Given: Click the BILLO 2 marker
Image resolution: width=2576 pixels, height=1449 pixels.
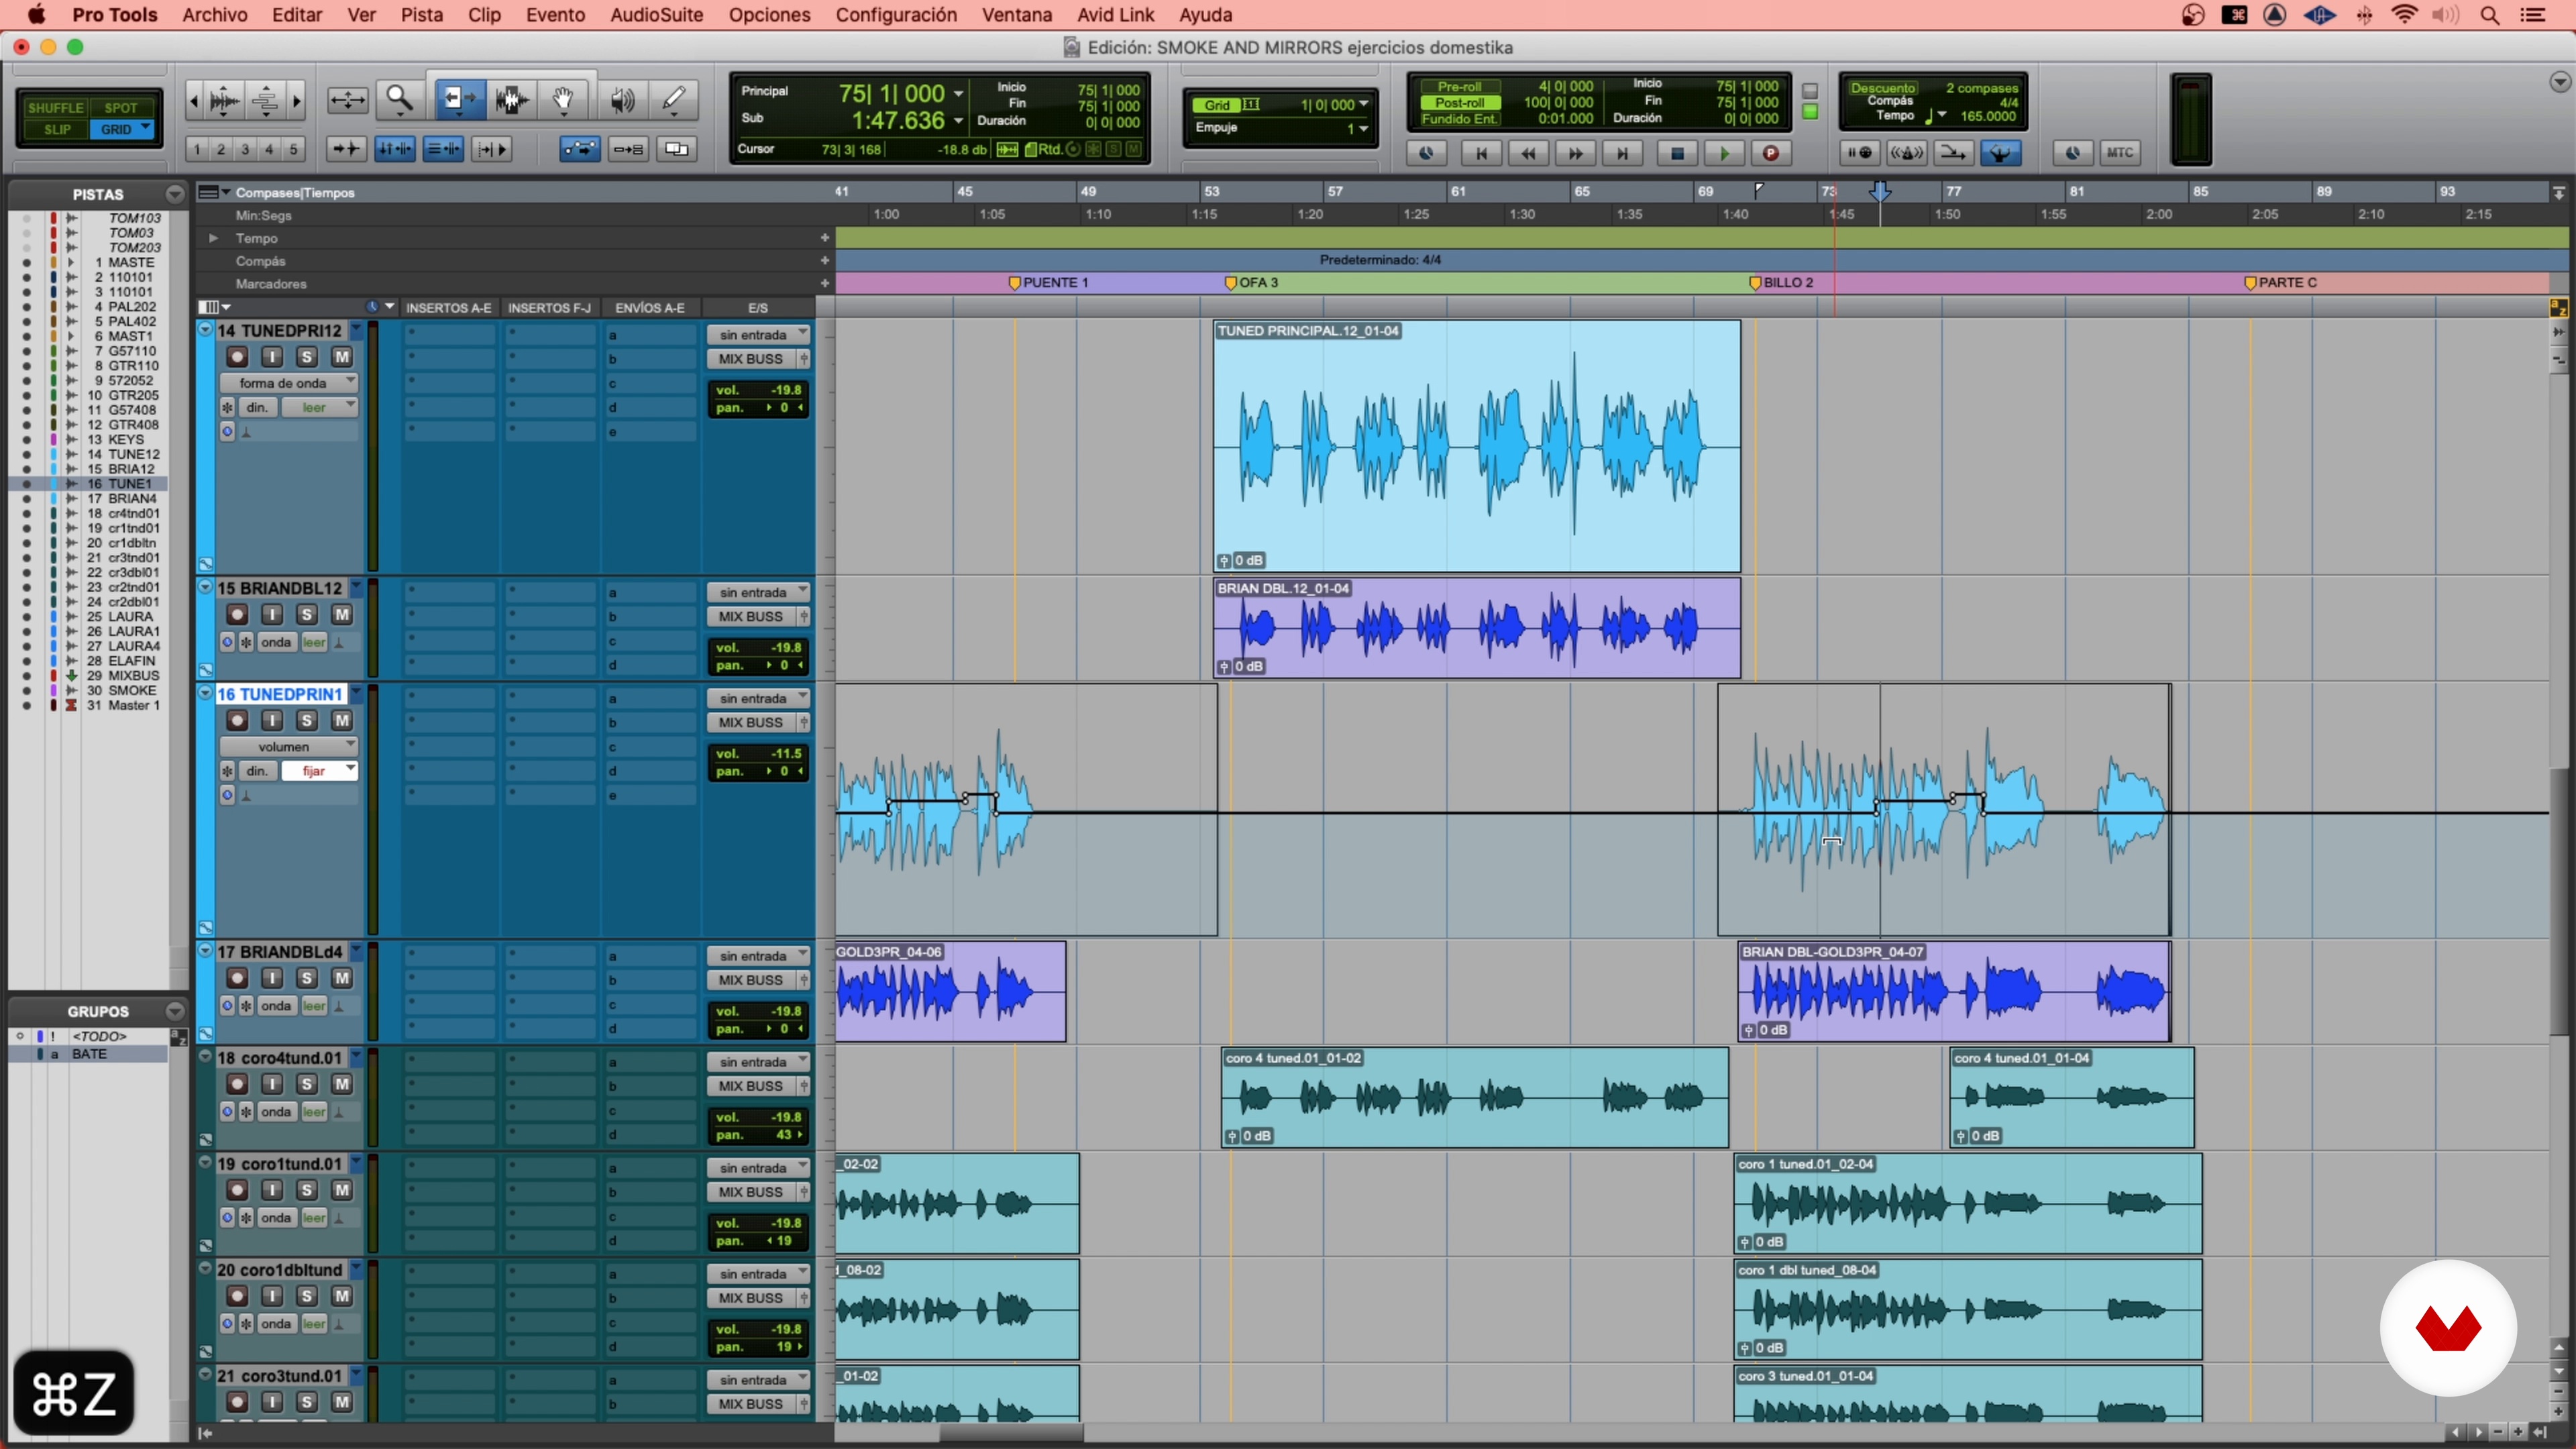Looking at the screenshot, I should [x=1781, y=283].
